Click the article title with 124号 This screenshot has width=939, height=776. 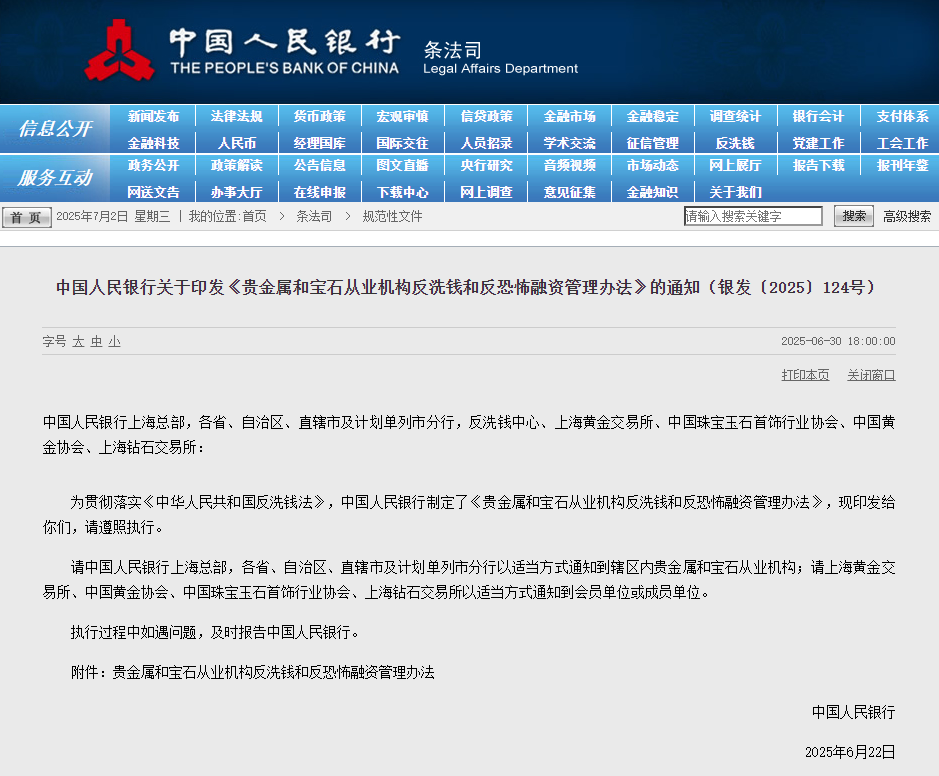[x=466, y=287]
